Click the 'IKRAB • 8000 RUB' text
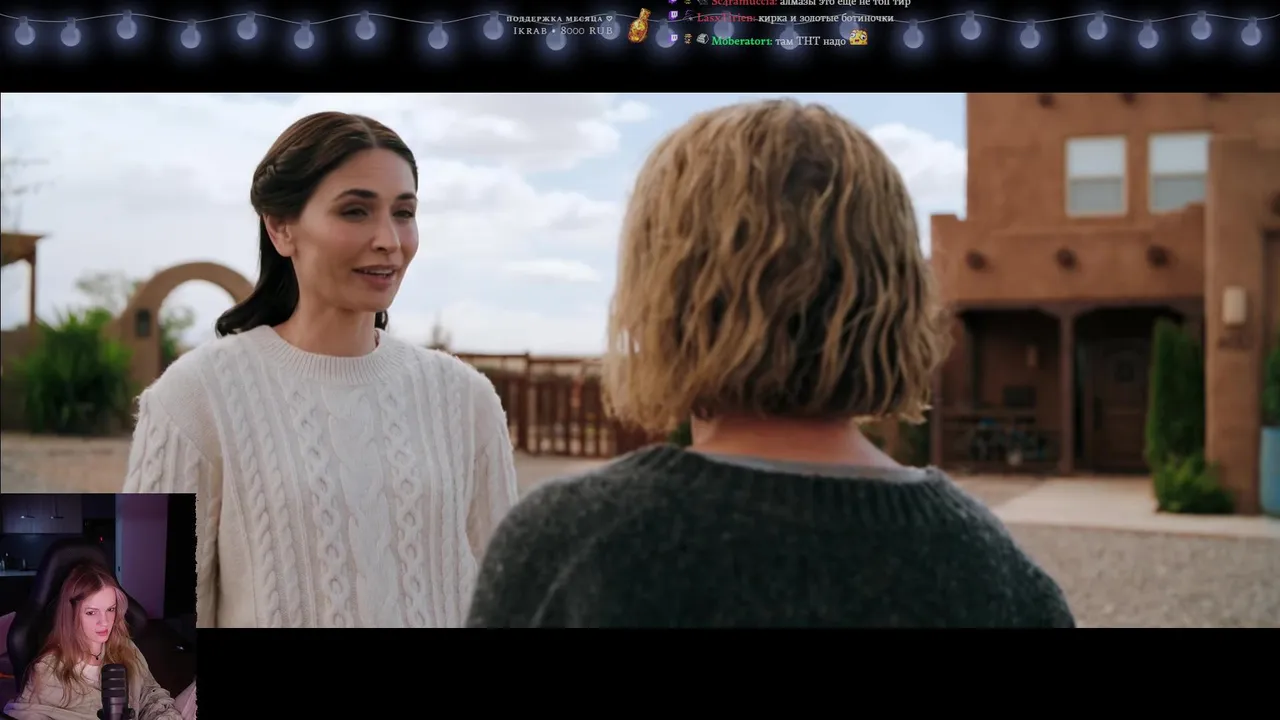Screen dimensions: 1280x720 563,31
